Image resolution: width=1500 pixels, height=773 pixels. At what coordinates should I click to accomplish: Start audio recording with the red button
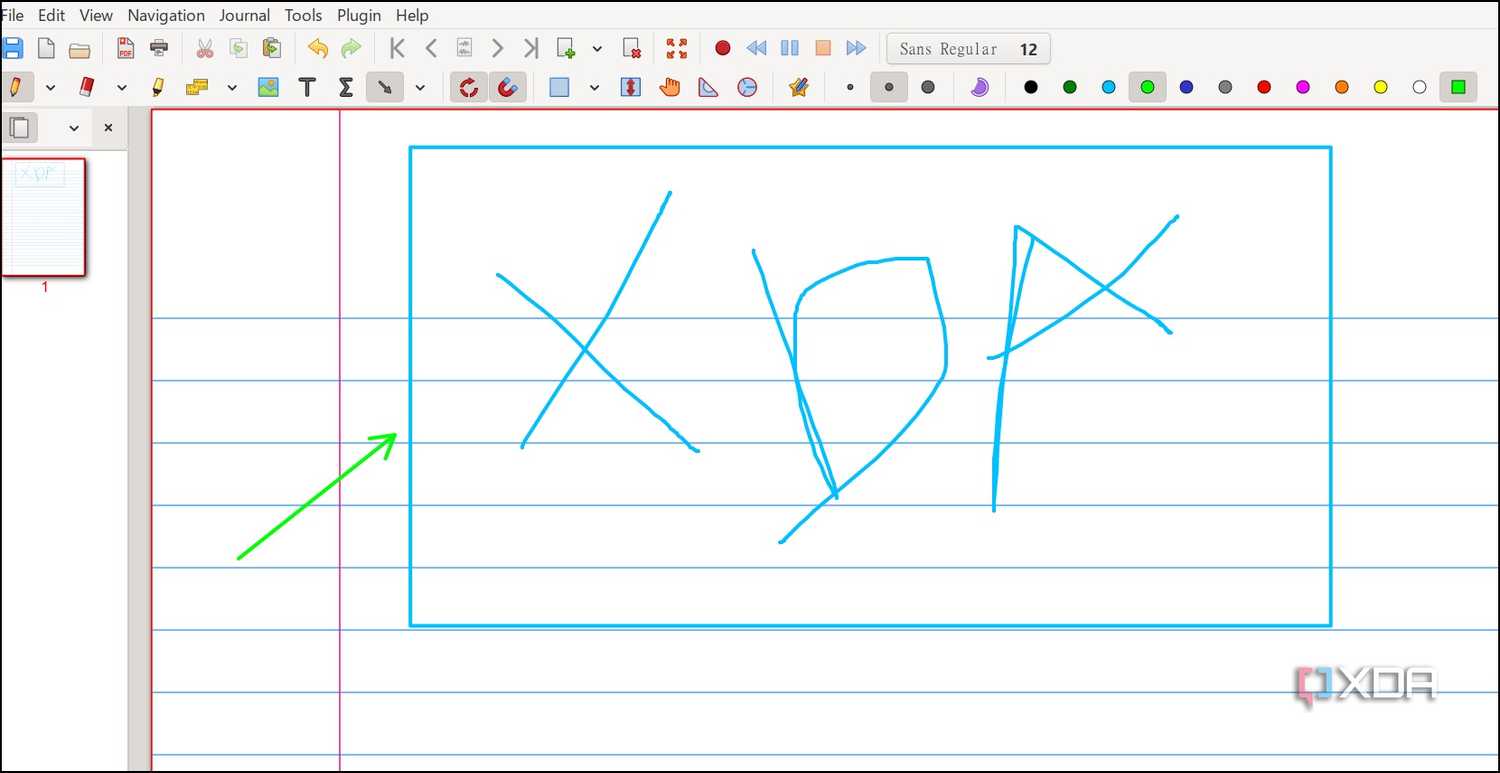(723, 48)
